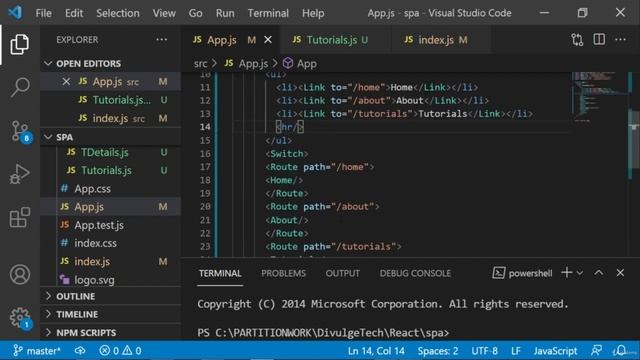Close App.js in Open Editors list
Viewport: 640px width, 360px height.
point(66,82)
